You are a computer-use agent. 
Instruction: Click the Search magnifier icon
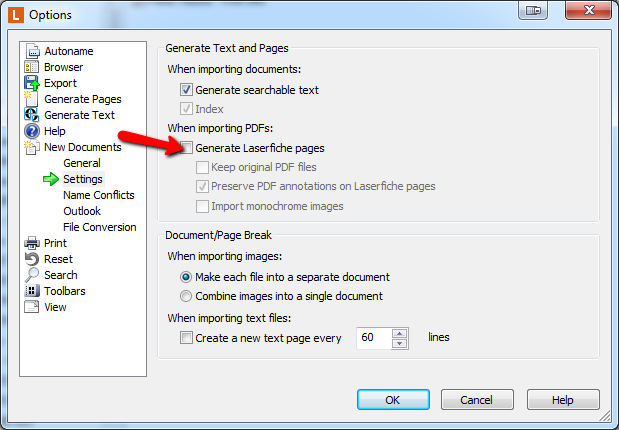pos(32,275)
